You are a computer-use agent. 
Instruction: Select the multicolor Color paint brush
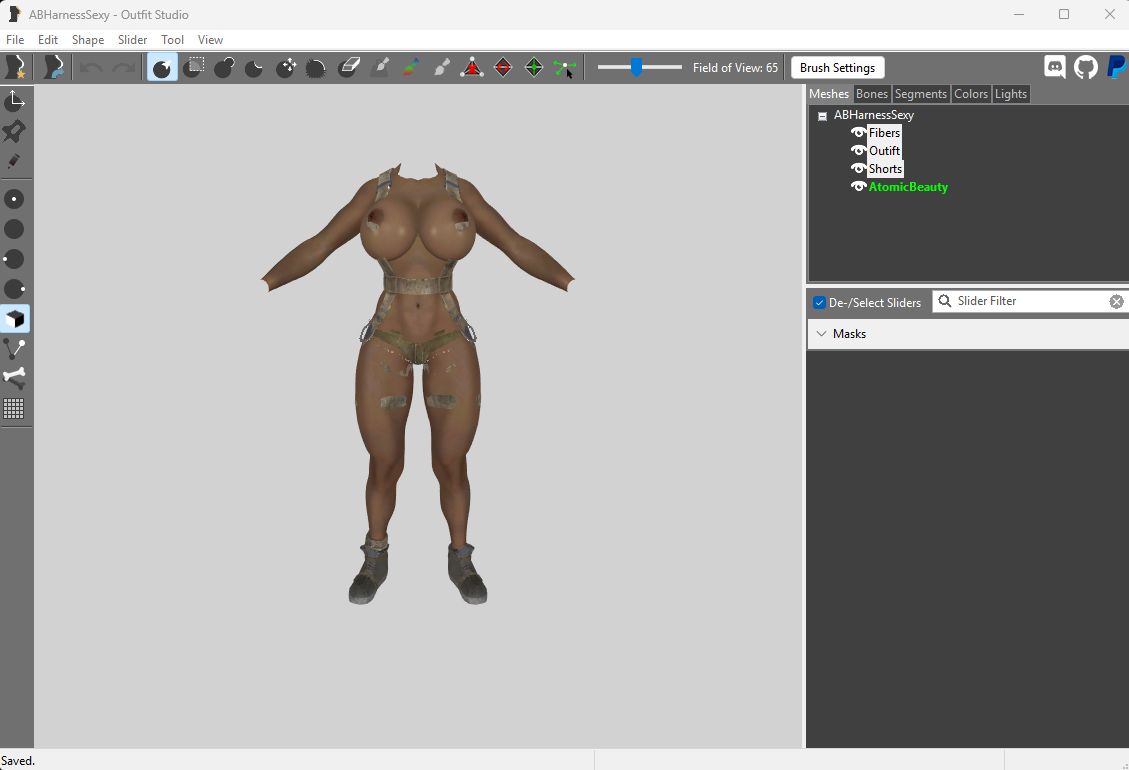click(x=410, y=68)
